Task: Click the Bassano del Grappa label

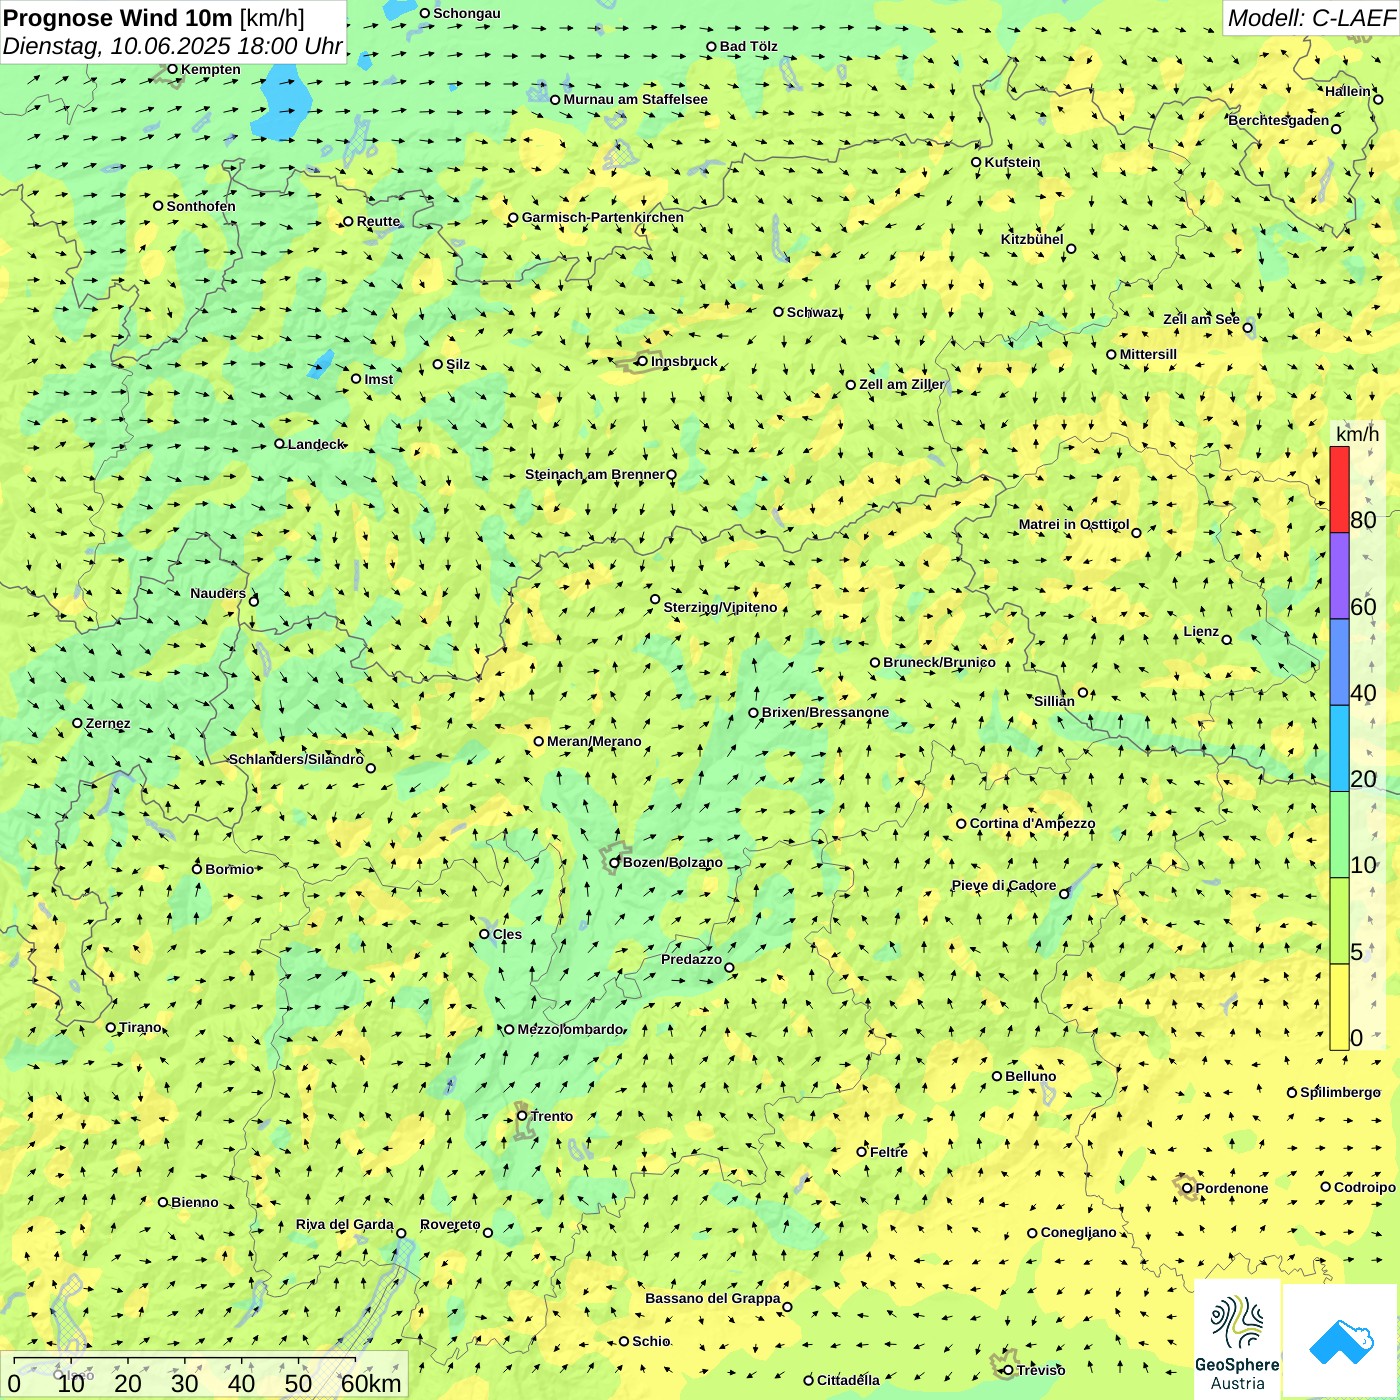Action: coord(712,1298)
